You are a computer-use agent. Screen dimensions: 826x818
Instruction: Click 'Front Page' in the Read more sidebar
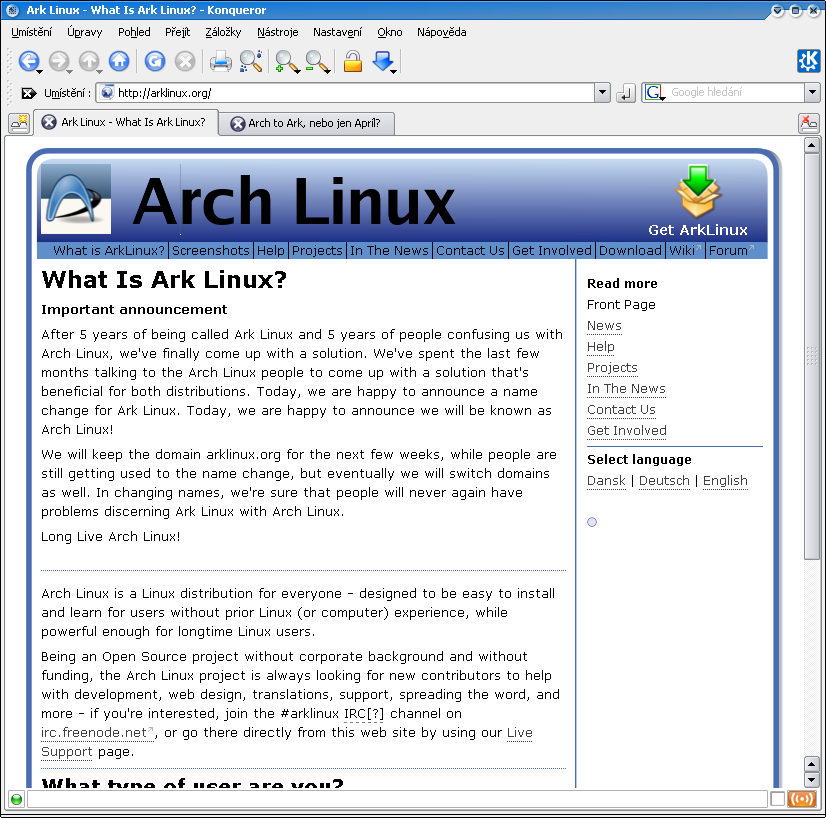pyautogui.click(x=621, y=305)
